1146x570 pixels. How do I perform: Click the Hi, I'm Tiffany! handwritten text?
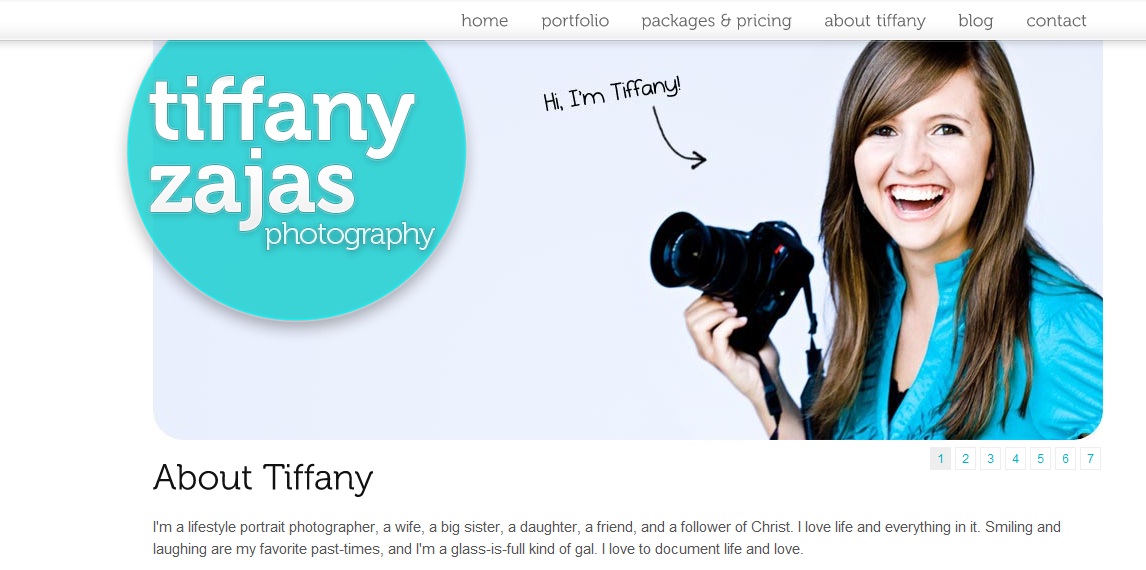point(612,93)
